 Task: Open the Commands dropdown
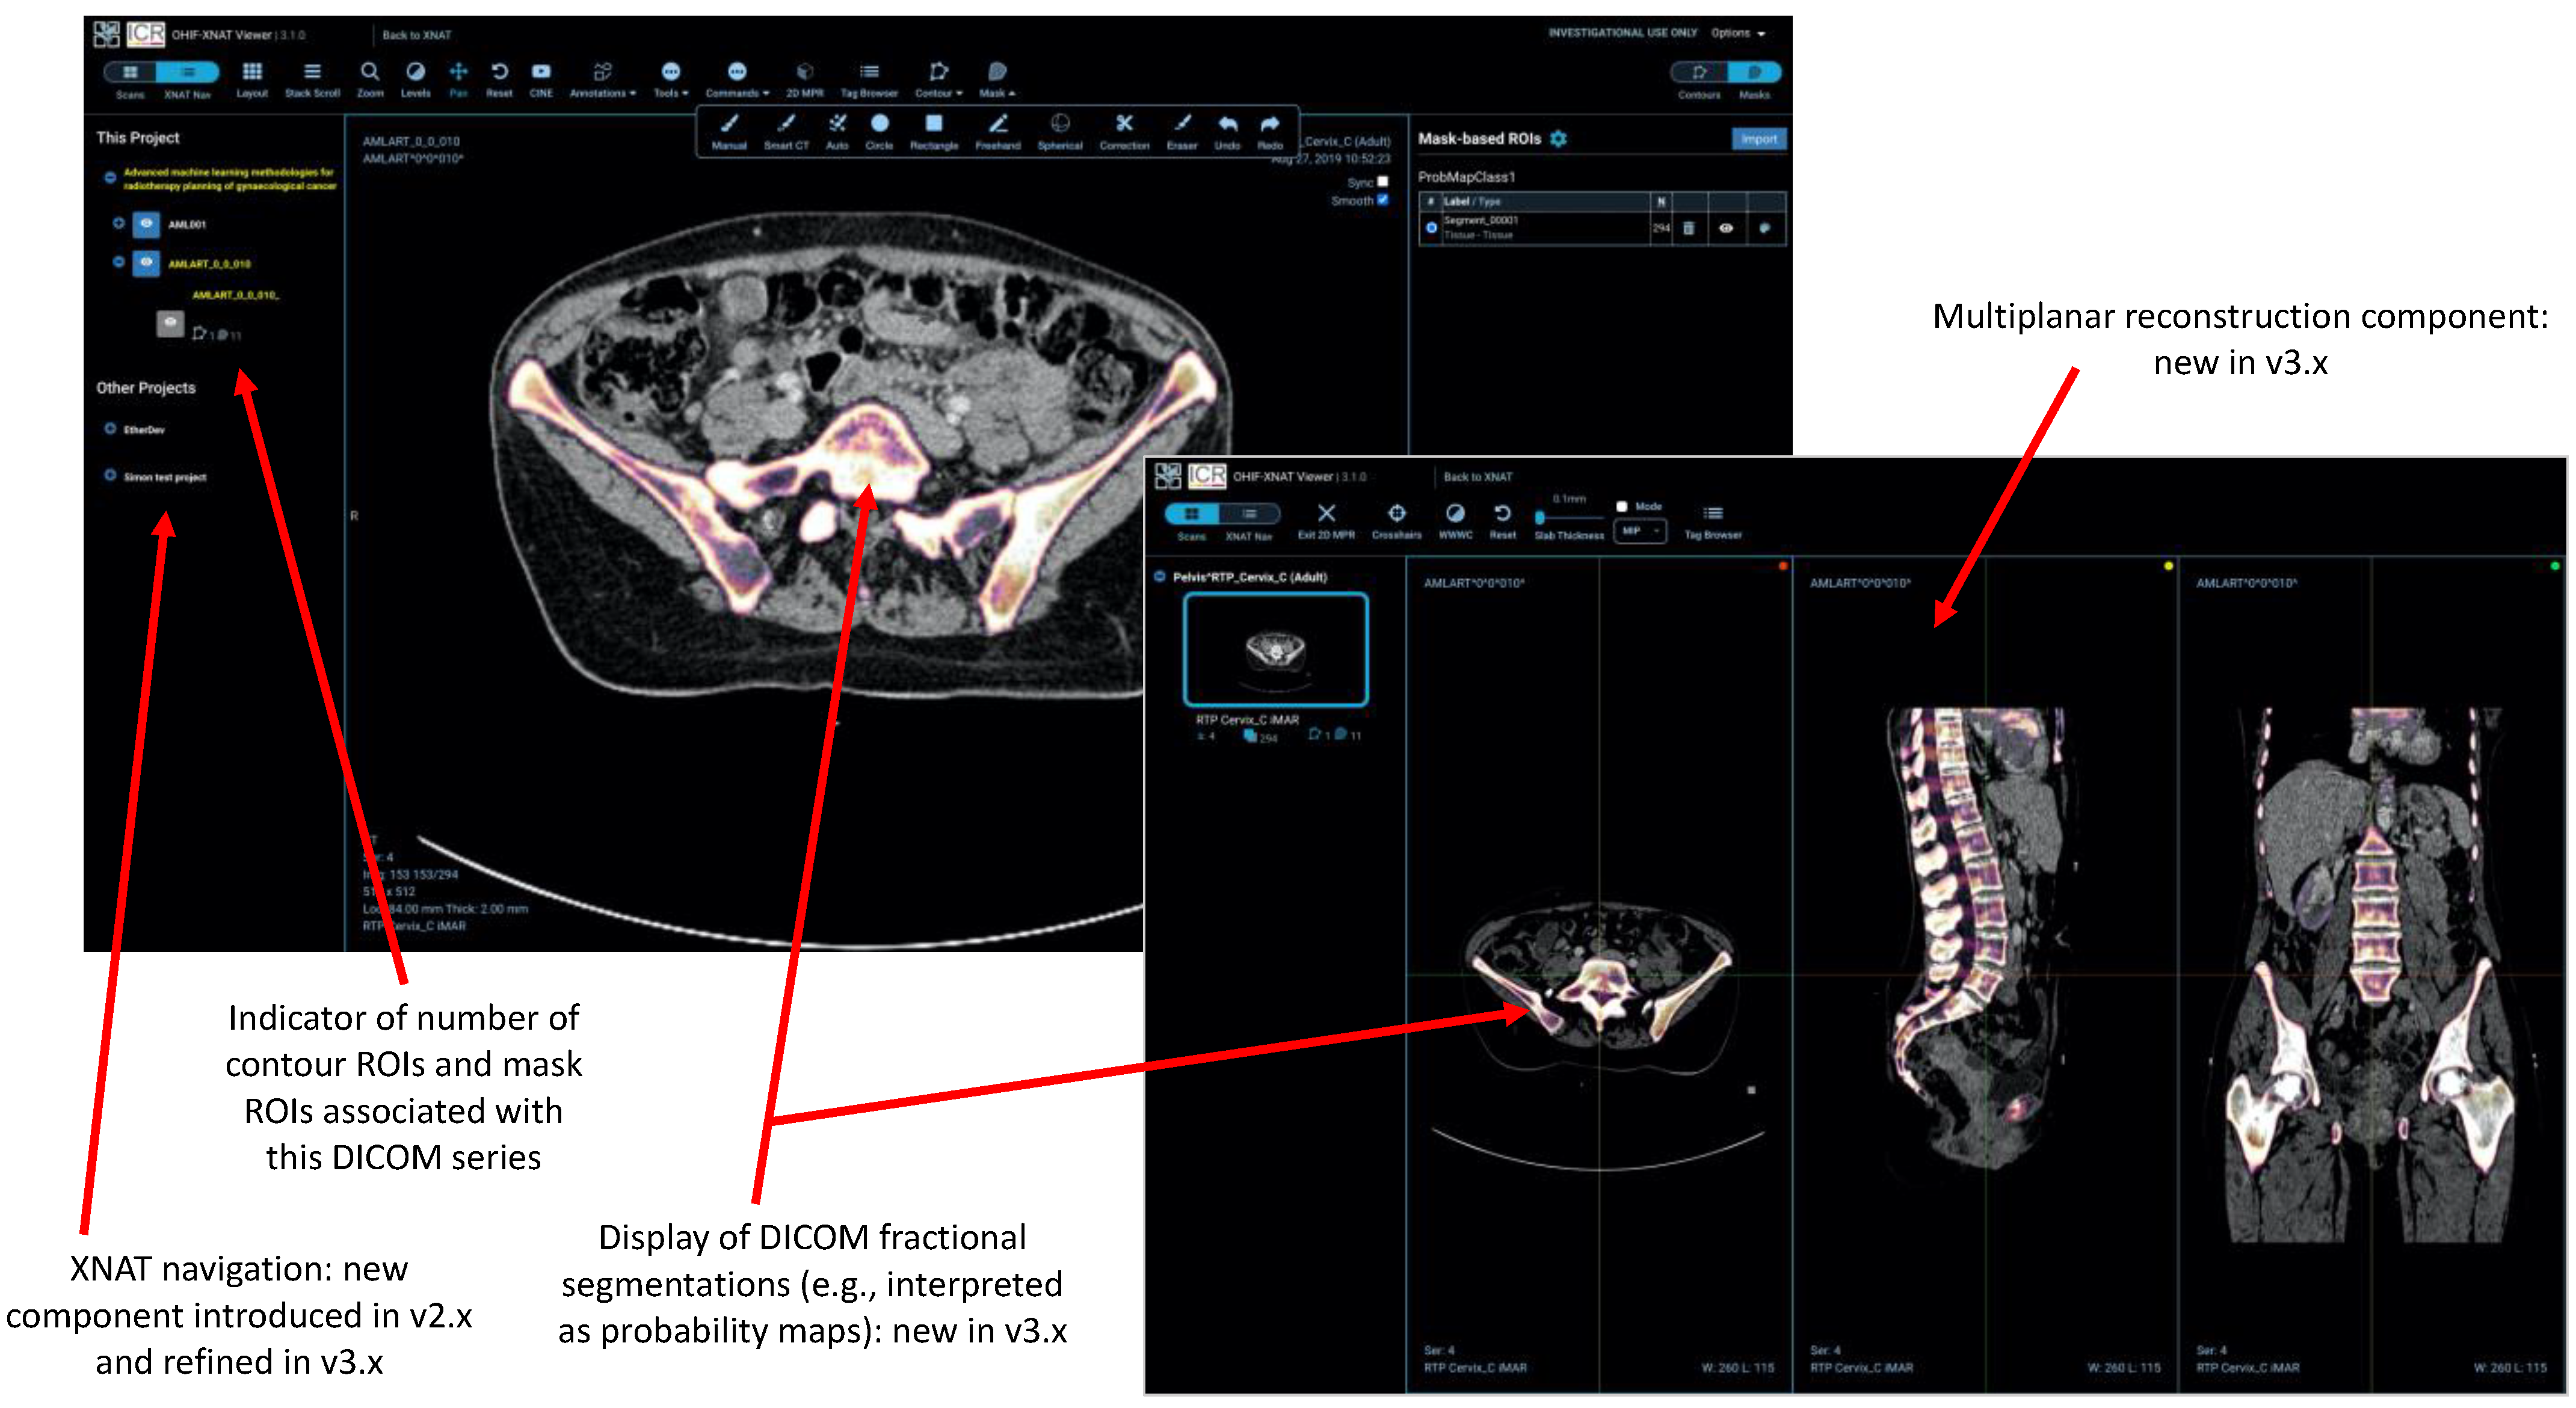tap(737, 79)
